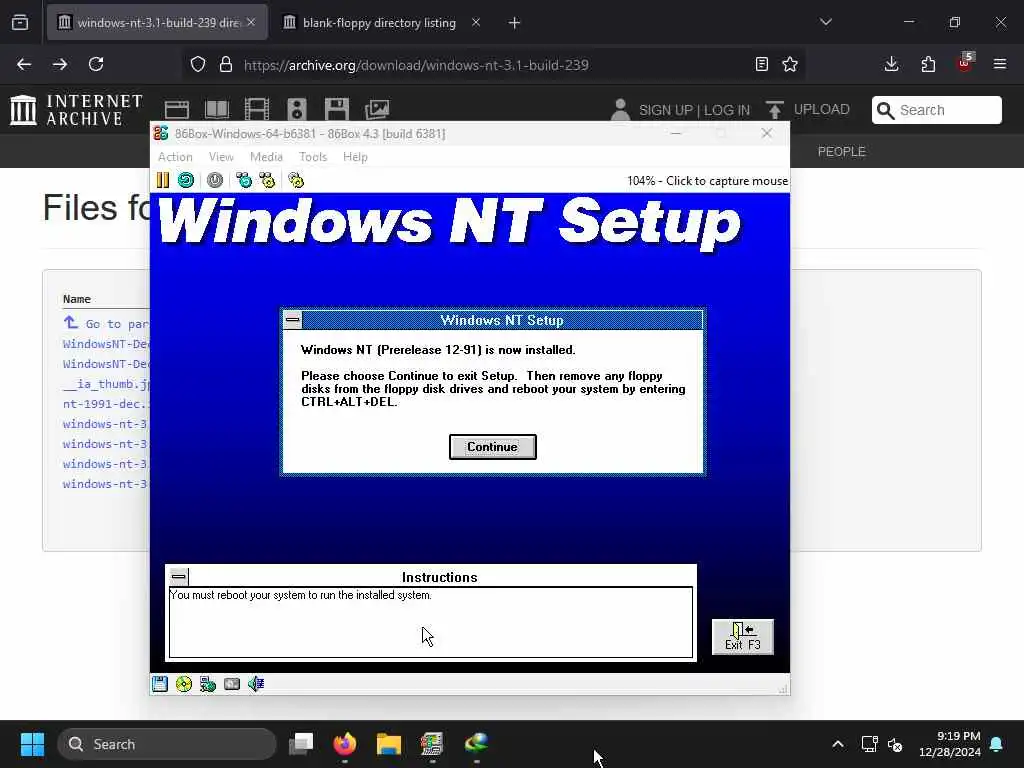Open the Internet Archive software floppy icon
Image resolution: width=1024 pixels, height=768 pixels.
(x=337, y=109)
